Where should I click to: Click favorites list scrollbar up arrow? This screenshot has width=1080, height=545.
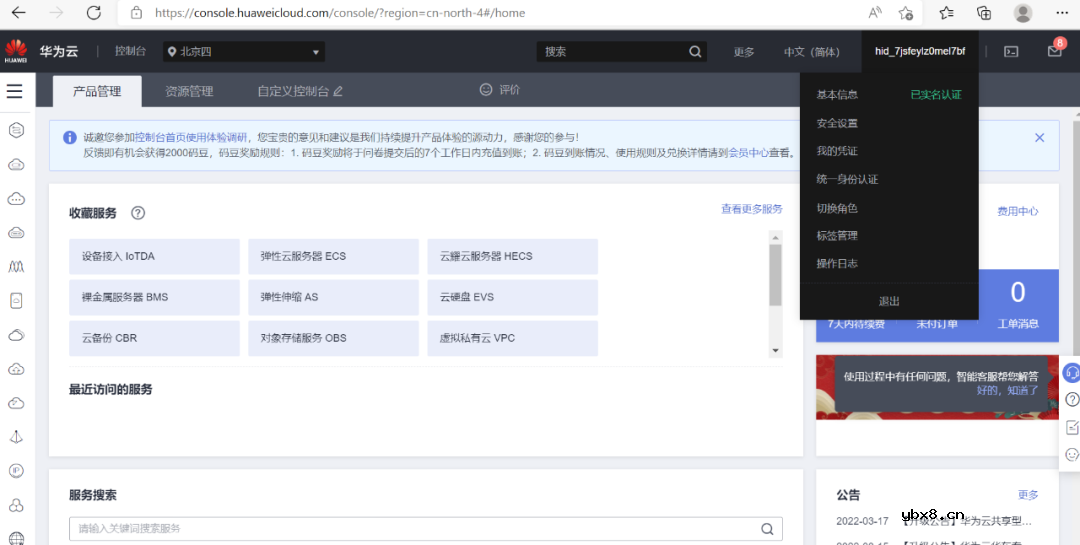(776, 238)
